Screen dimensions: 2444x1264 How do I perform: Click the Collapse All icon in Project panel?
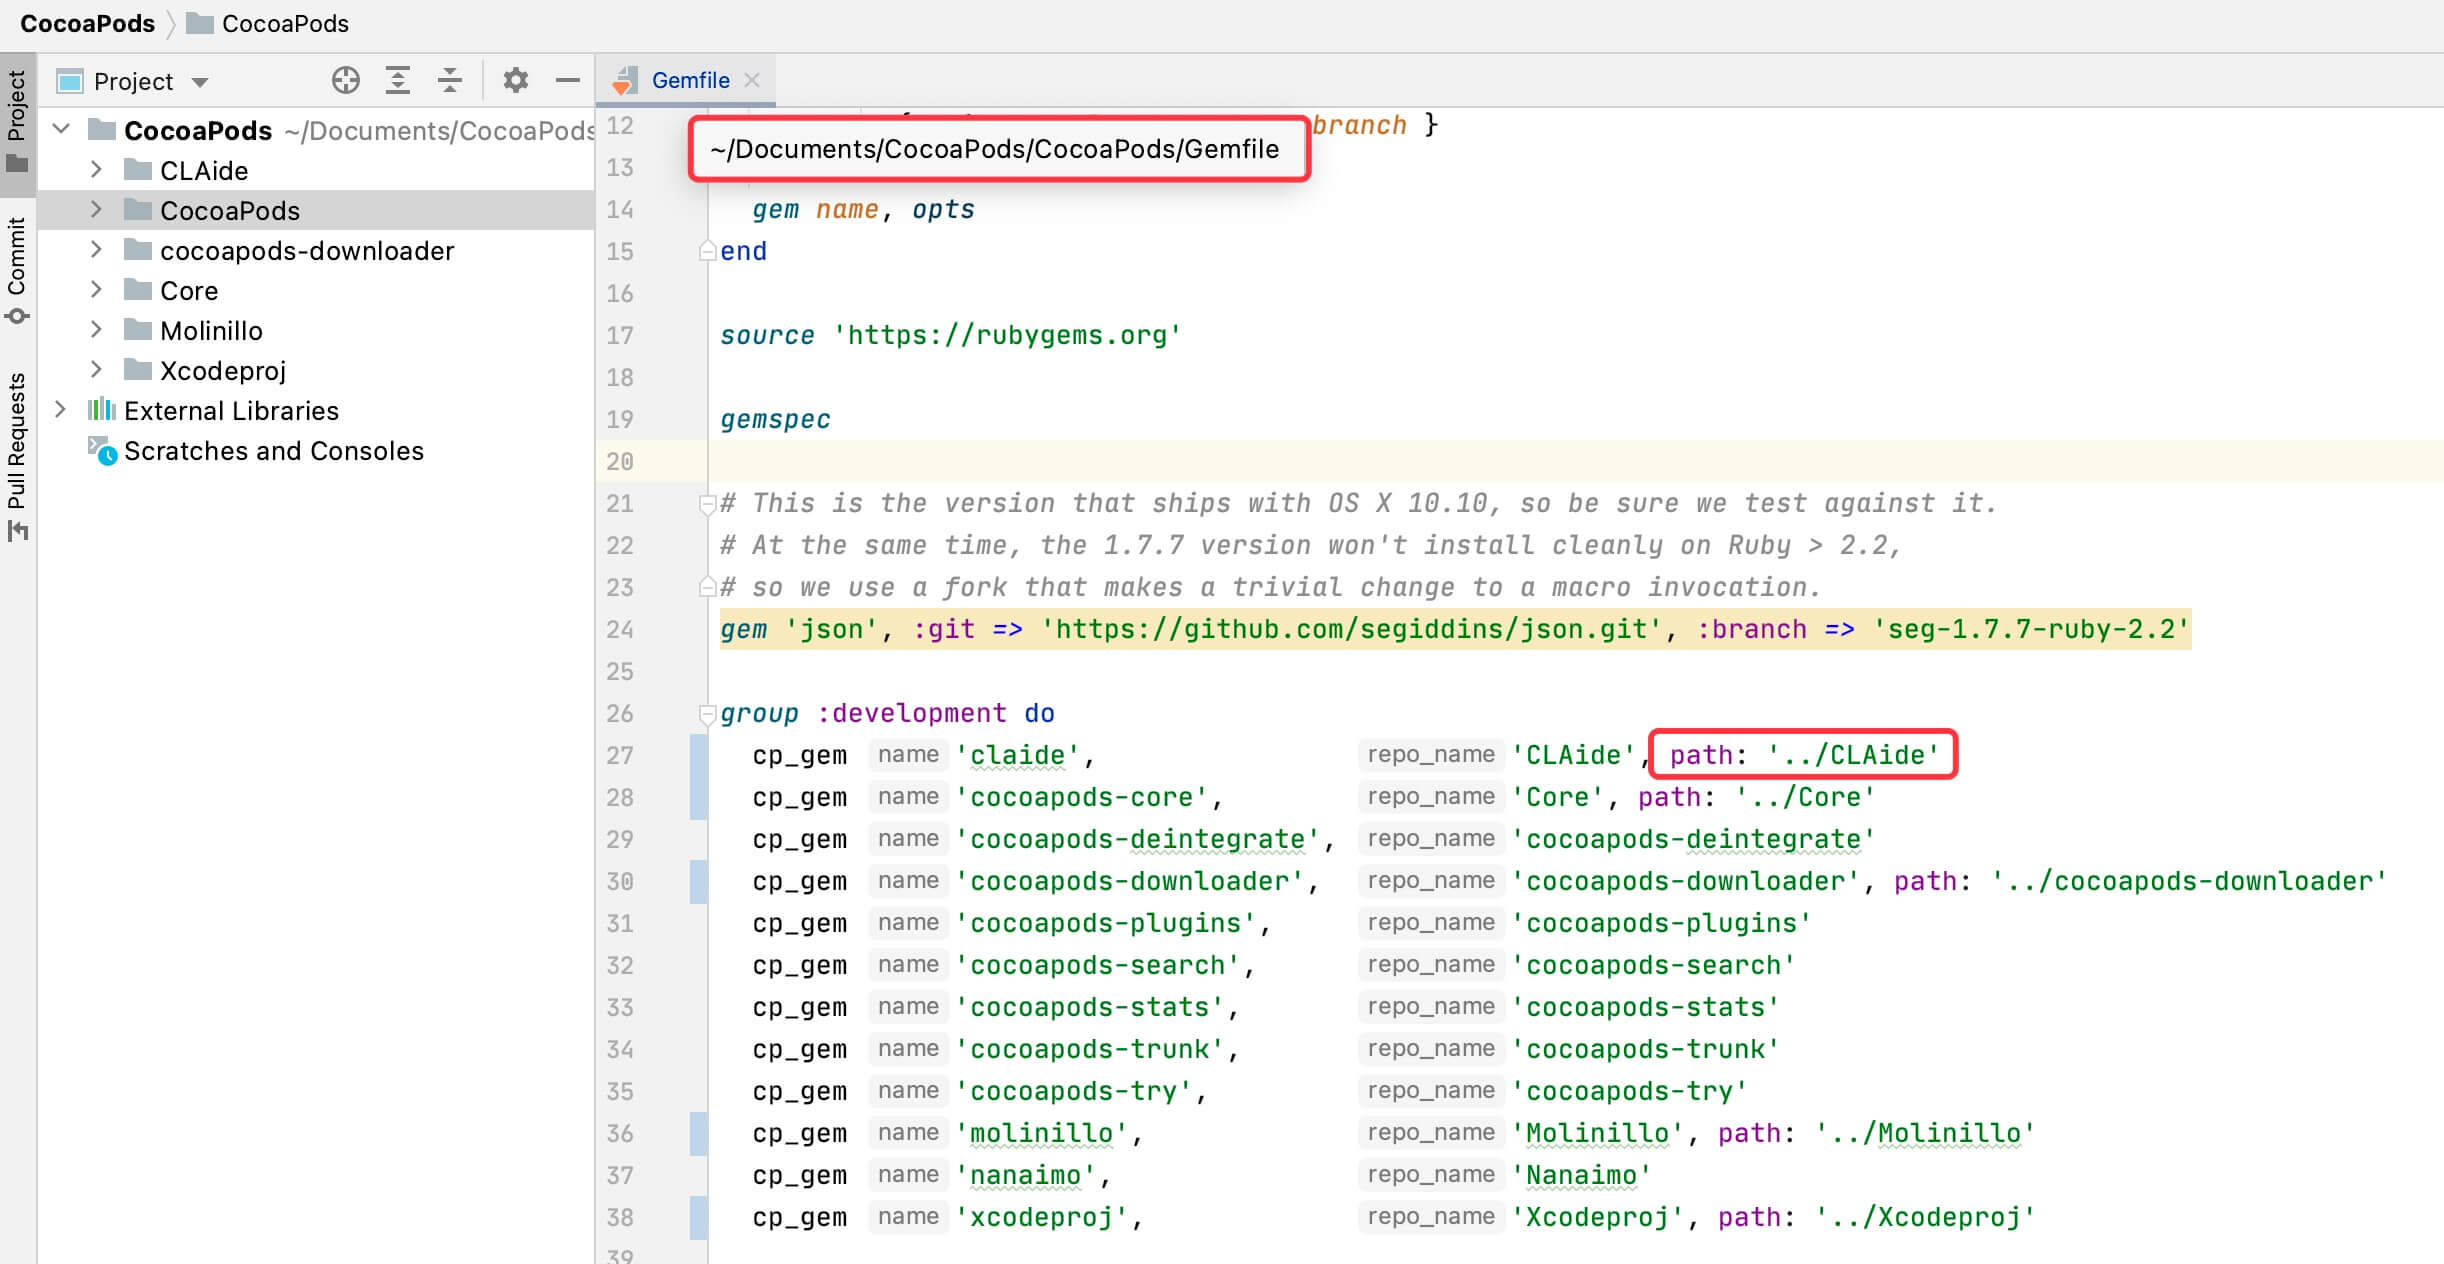(450, 80)
